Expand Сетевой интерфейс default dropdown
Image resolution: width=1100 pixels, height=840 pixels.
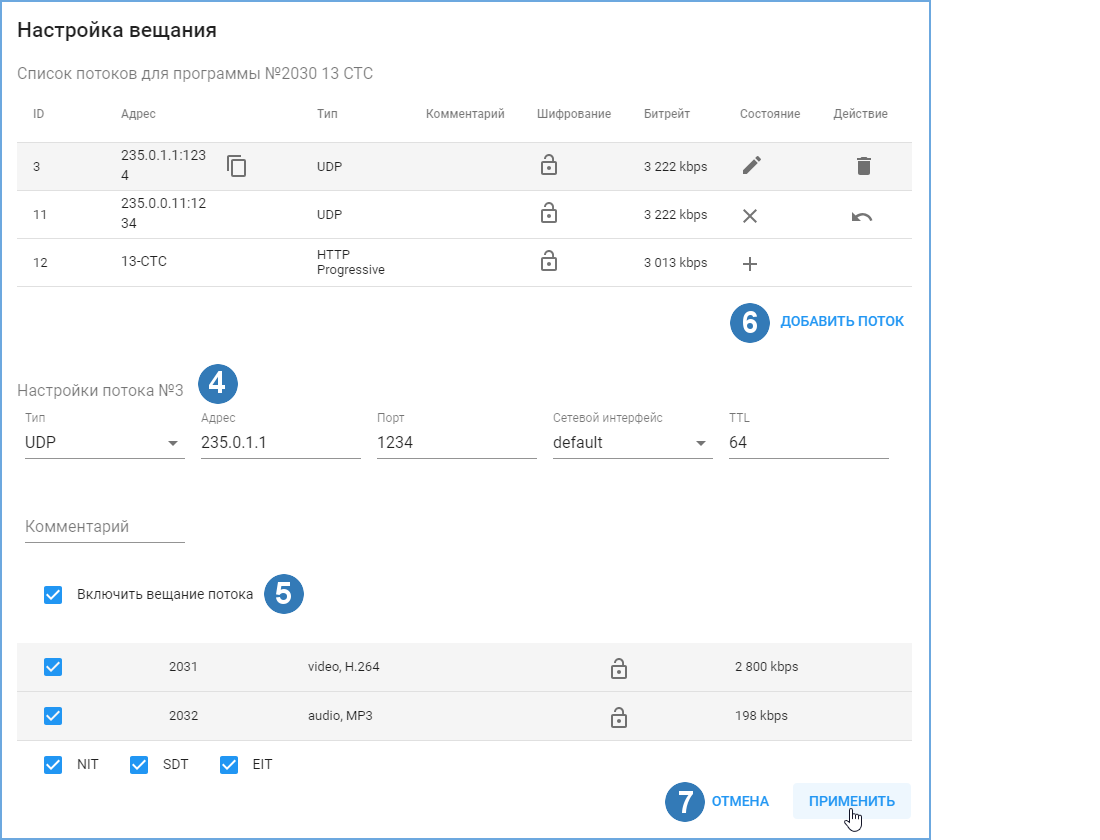(632, 443)
